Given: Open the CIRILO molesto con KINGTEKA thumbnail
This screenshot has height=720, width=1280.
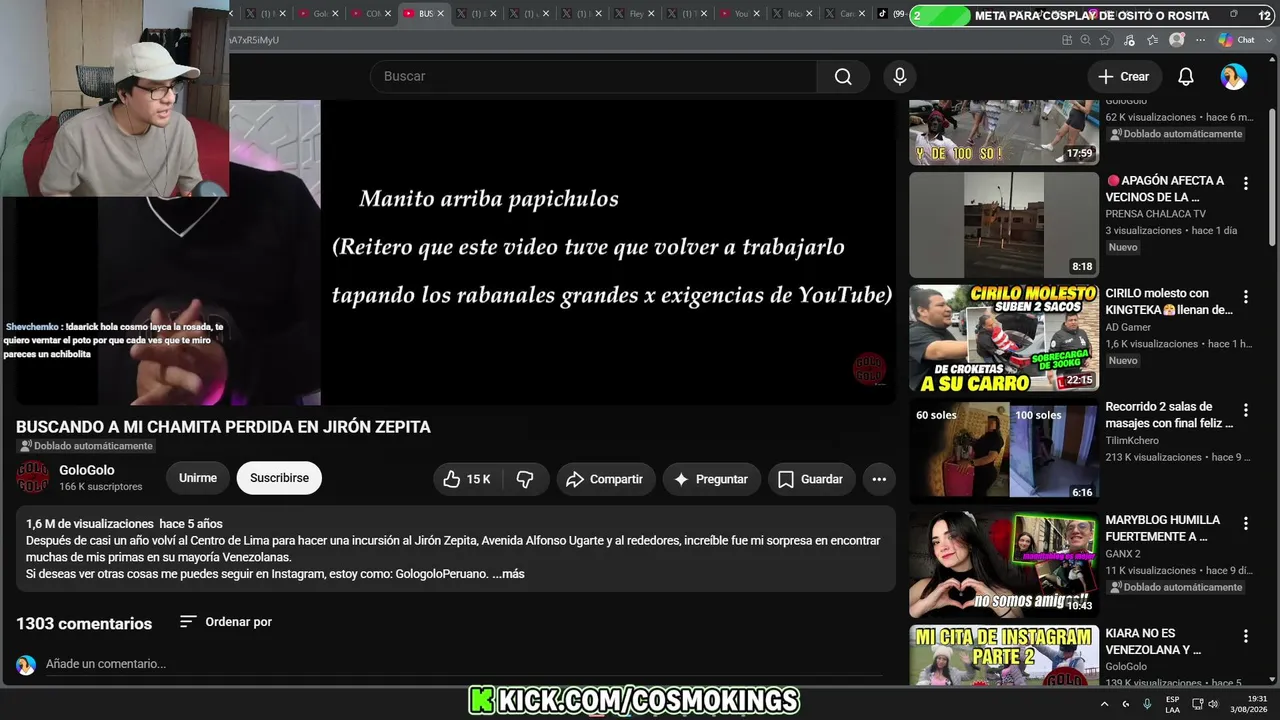Looking at the screenshot, I should click(x=1004, y=338).
